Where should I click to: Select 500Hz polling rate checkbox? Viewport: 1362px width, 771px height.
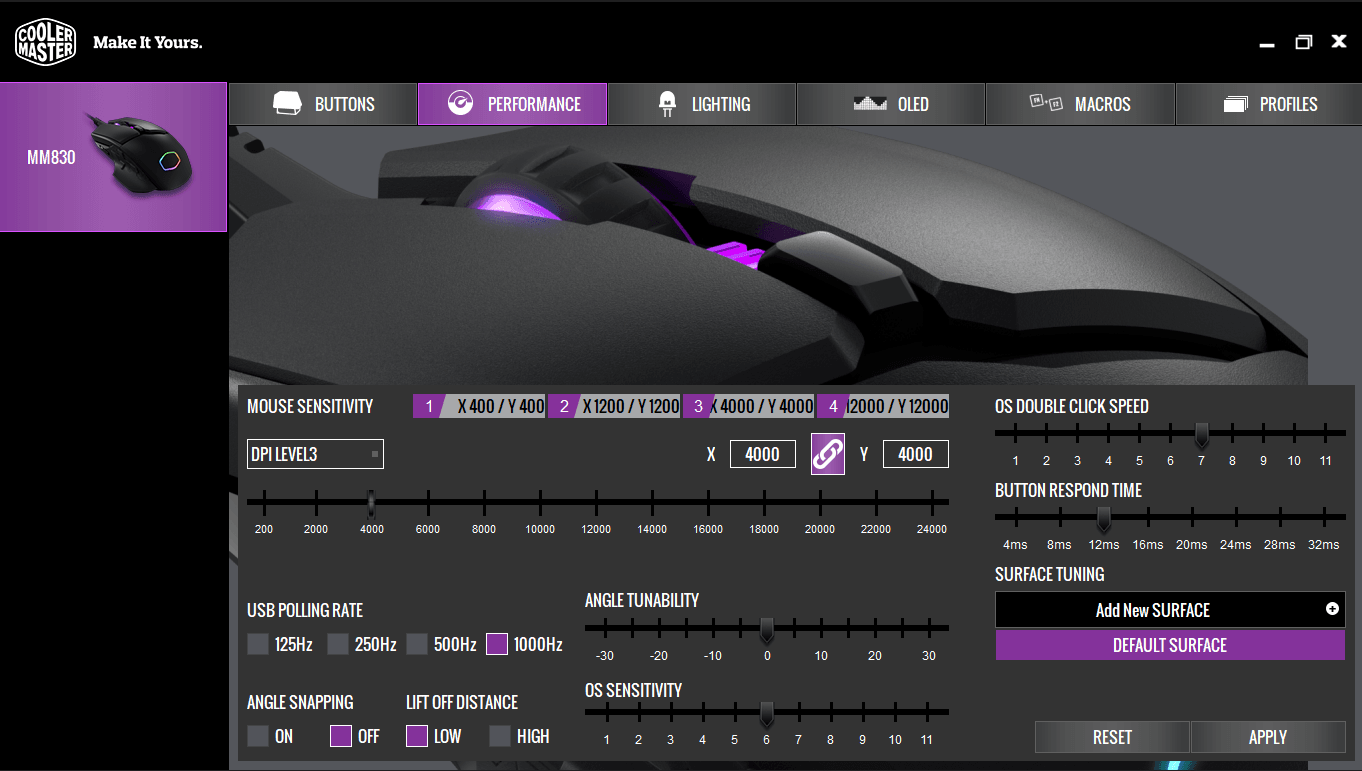pyautogui.click(x=417, y=644)
